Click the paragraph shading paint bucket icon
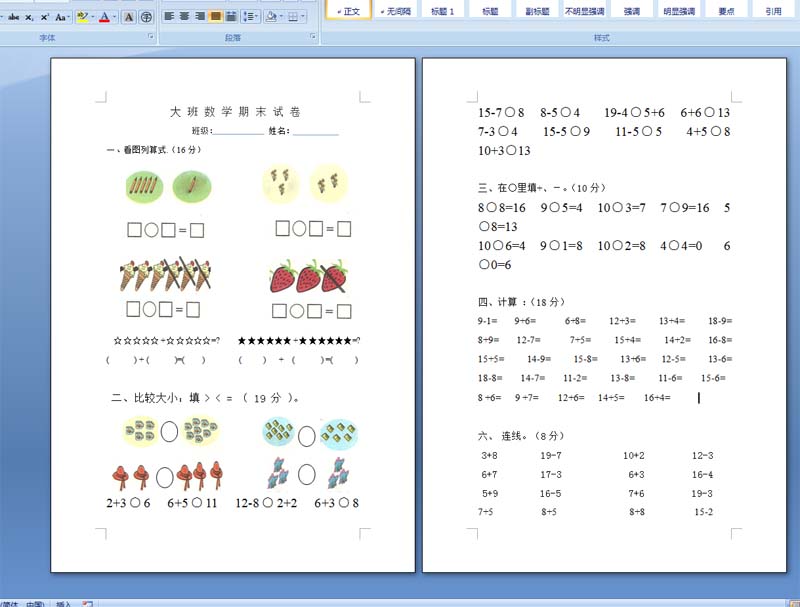 point(271,17)
